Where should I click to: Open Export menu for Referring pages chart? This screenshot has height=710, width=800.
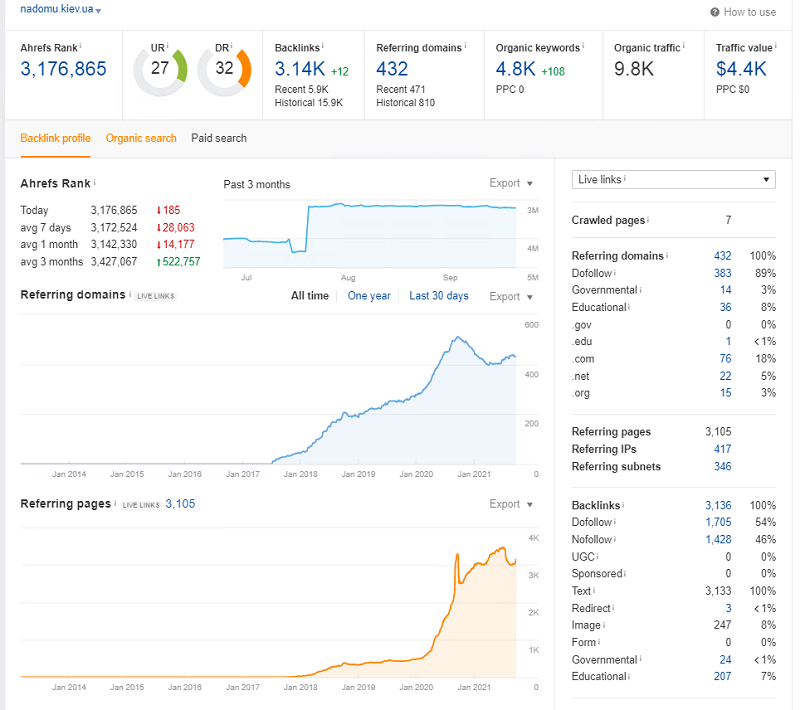point(510,504)
